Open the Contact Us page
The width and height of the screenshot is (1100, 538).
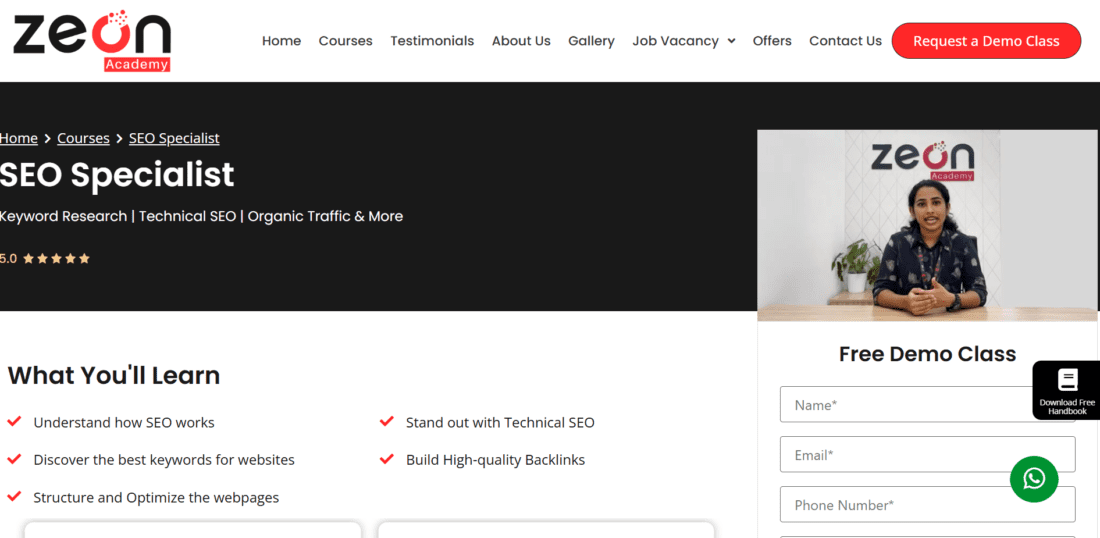[845, 41]
